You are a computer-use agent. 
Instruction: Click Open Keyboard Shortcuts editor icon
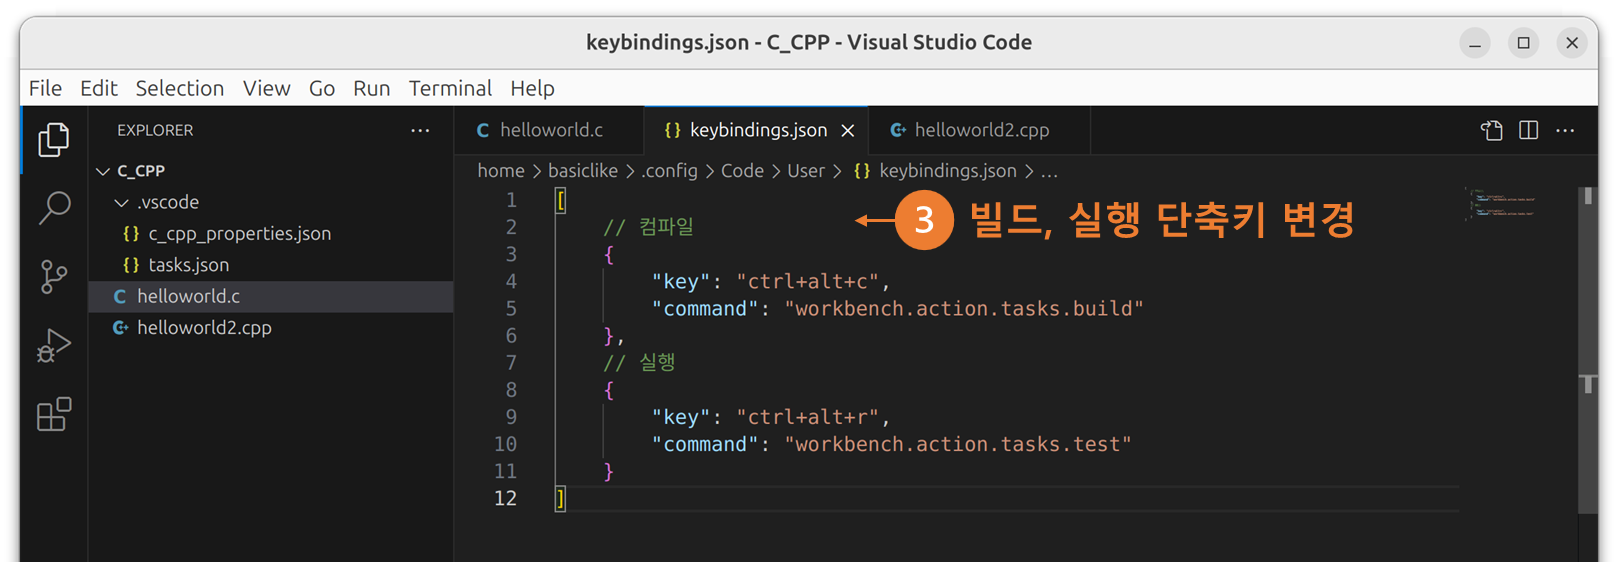pos(1492,130)
